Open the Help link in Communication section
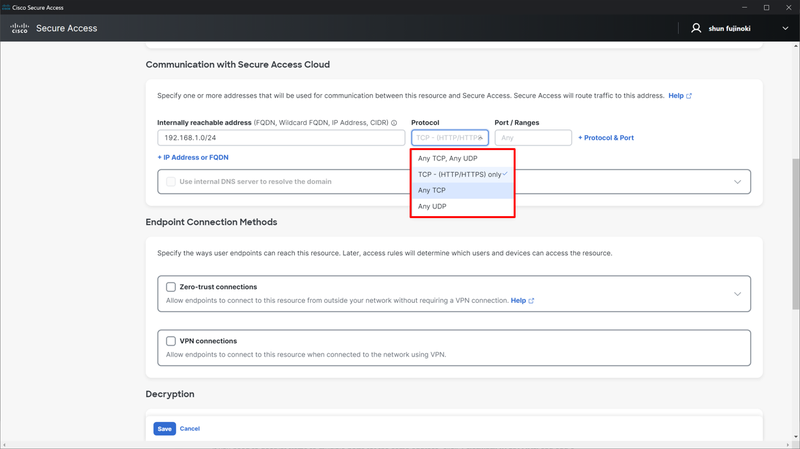This screenshot has height=449, width=800. (x=676, y=95)
